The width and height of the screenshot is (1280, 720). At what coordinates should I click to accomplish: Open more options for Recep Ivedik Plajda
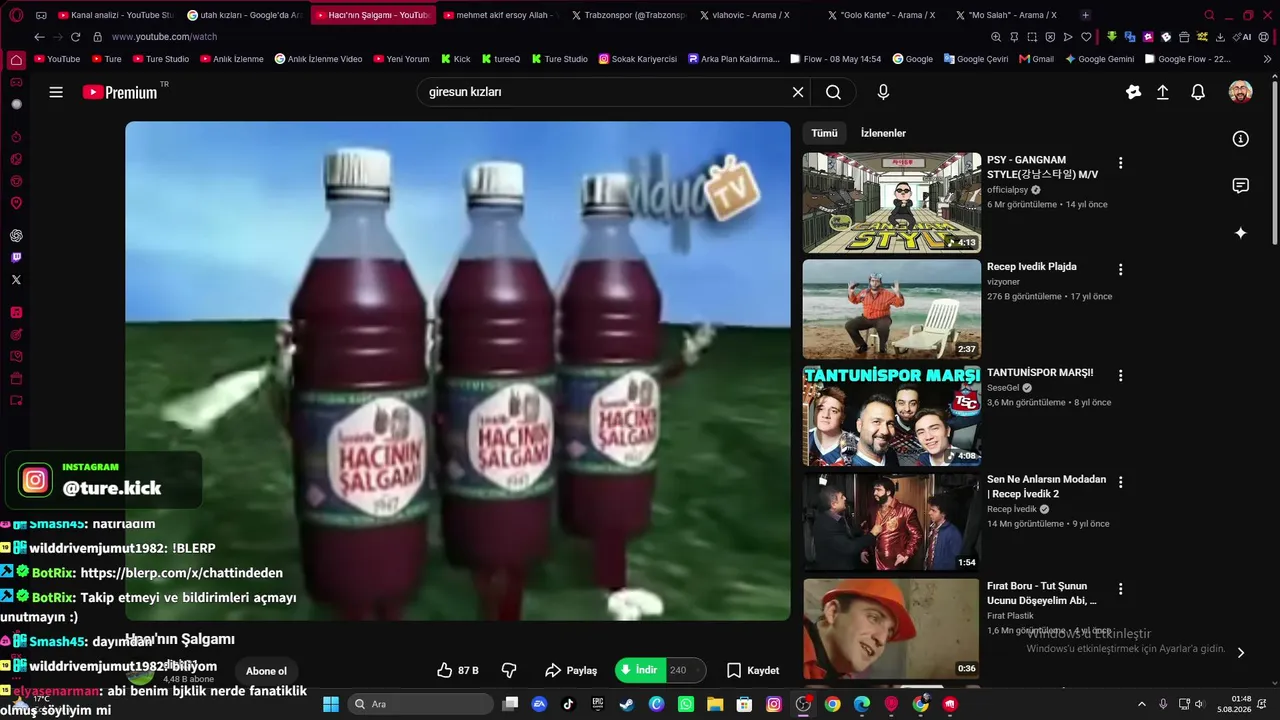coord(1120,270)
